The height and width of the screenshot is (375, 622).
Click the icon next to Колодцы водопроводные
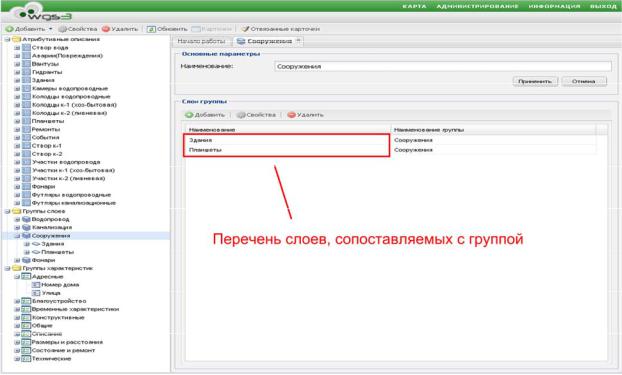[x=26, y=96]
